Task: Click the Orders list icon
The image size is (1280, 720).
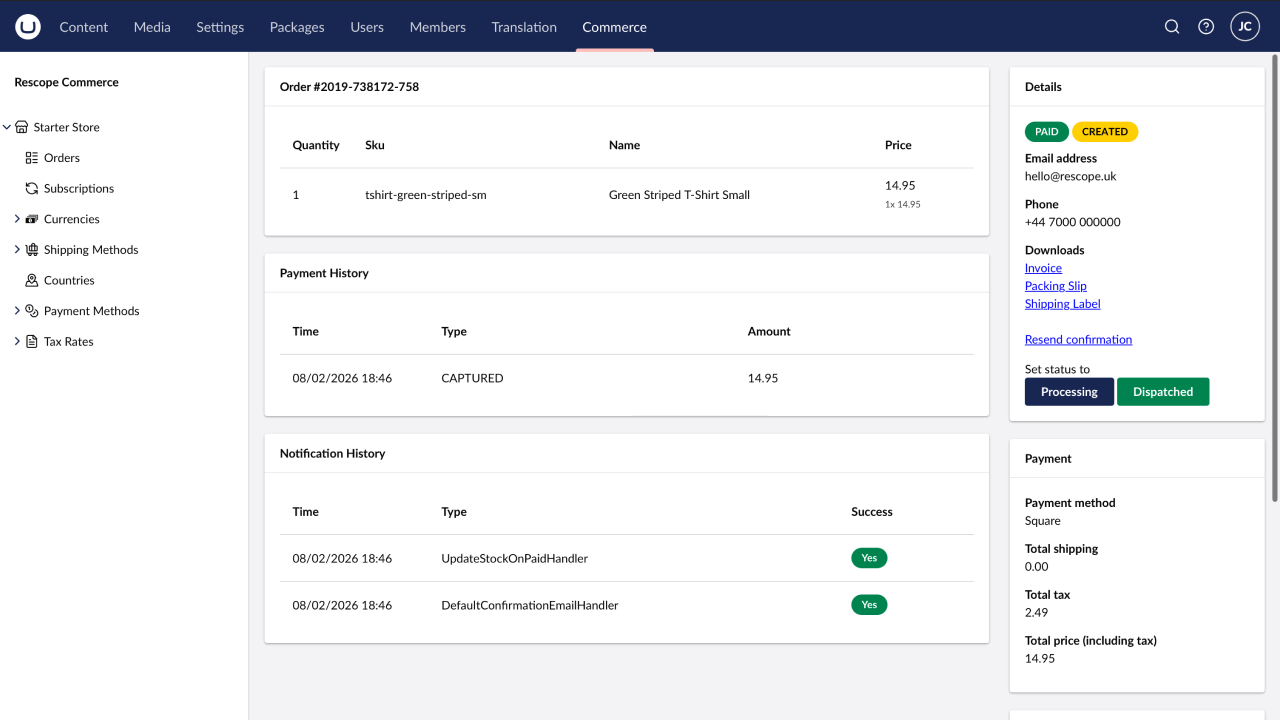Action: coord(32,158)
